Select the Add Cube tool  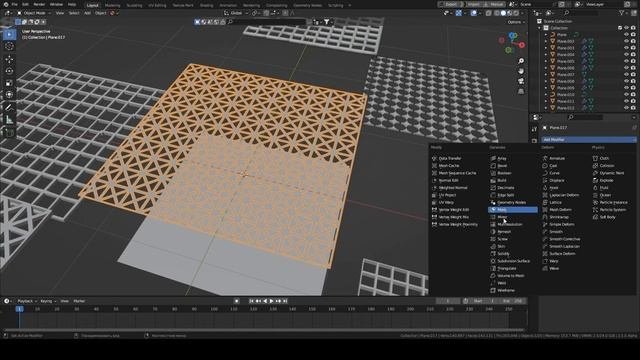(9, 132)
